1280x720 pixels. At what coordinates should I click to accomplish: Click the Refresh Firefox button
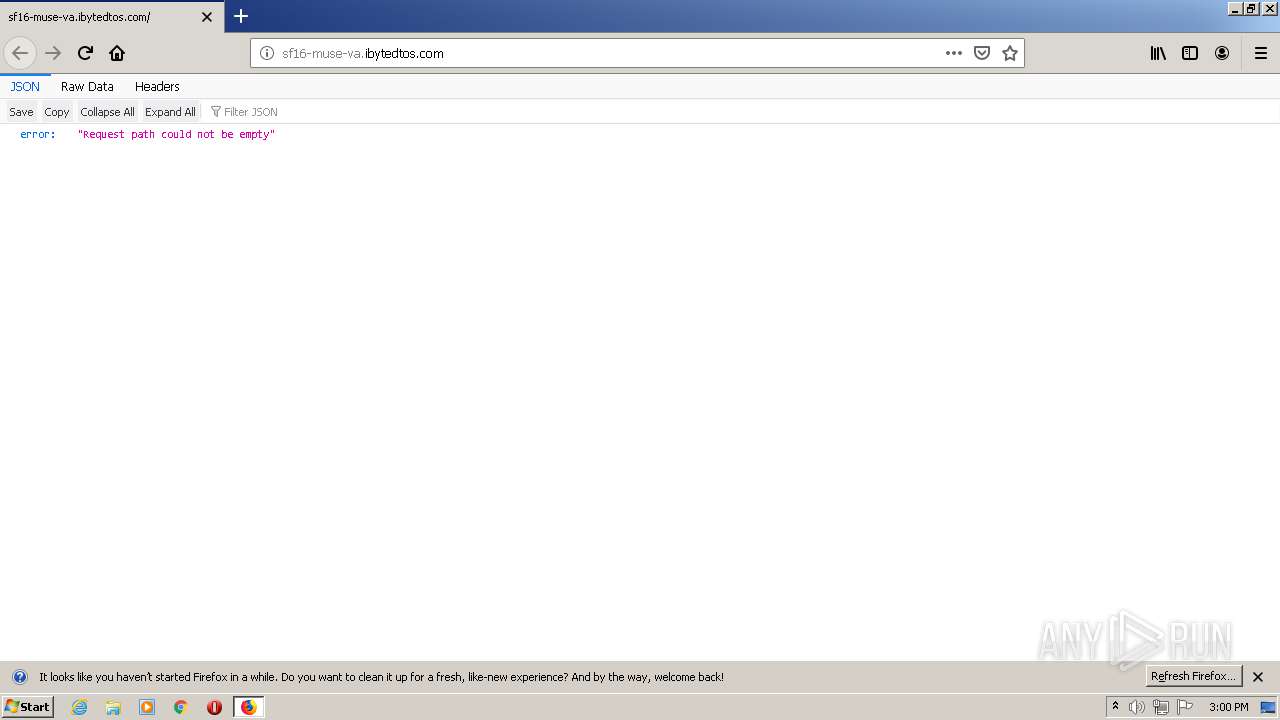point(1194,677)
